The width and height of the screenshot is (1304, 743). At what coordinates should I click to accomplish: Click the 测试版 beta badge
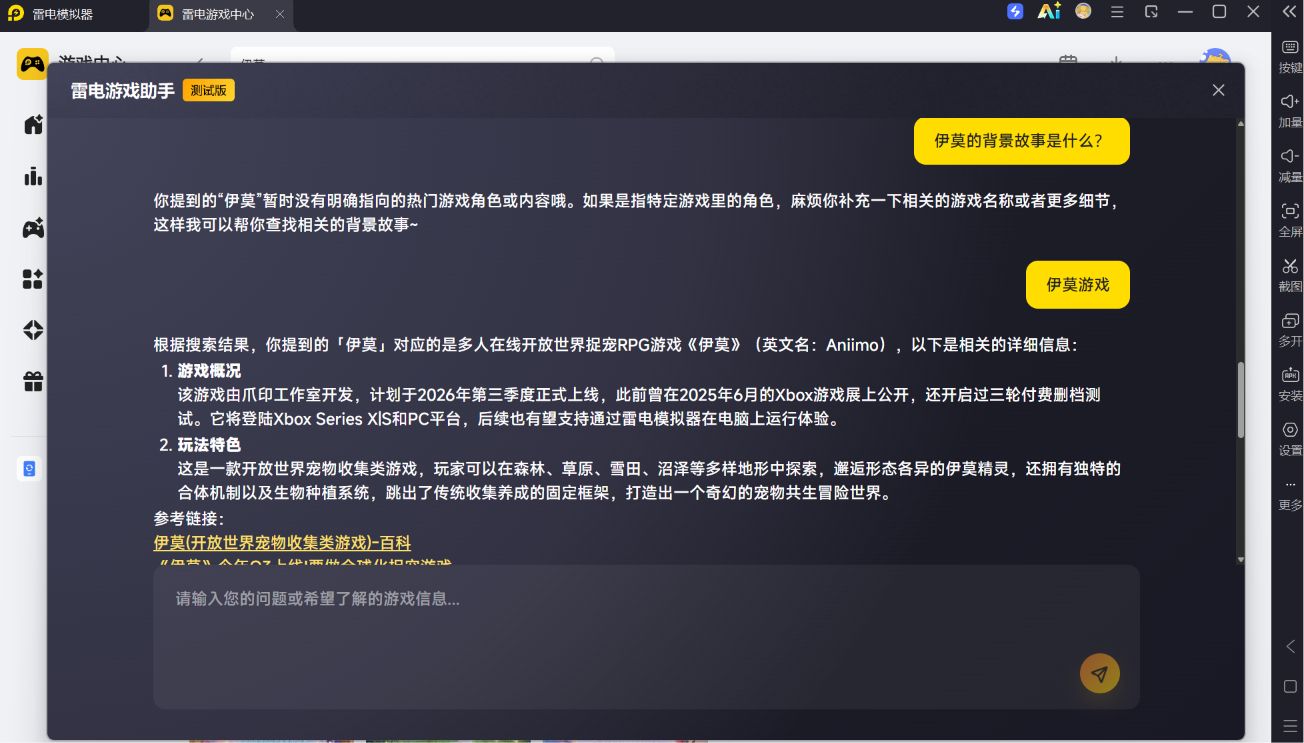[x=209, y=91]
